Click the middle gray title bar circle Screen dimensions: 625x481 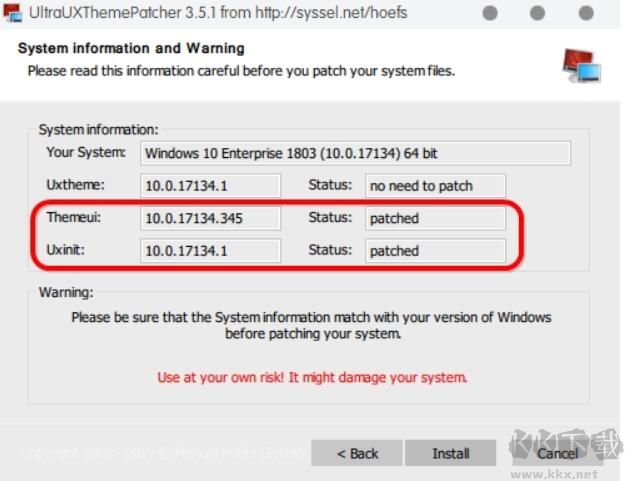538,14
